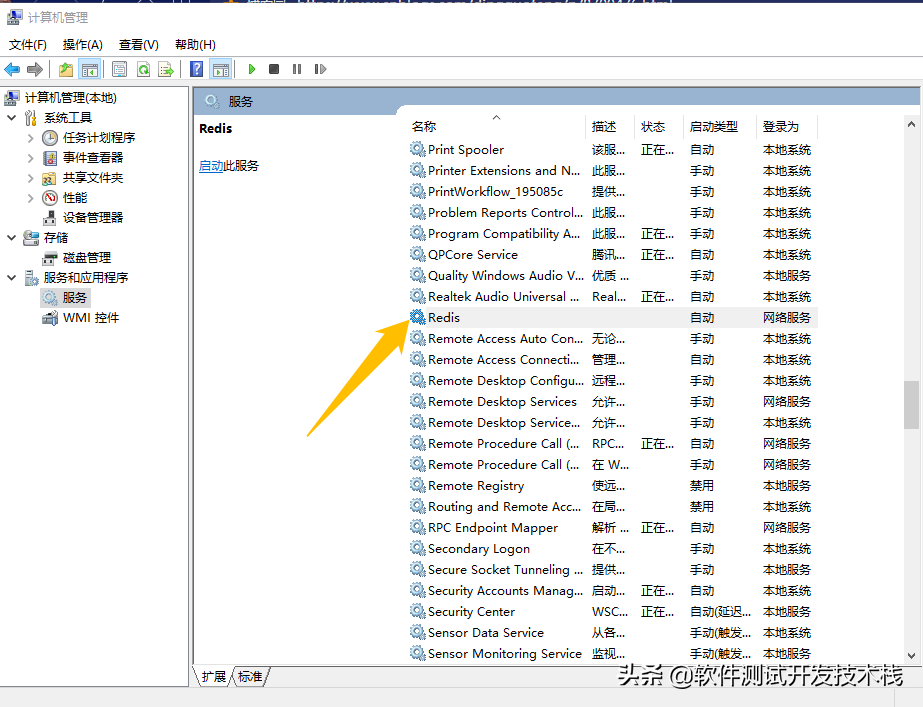Click the Export List toolbar icon
923x707 pixels.
pos(167,69)
